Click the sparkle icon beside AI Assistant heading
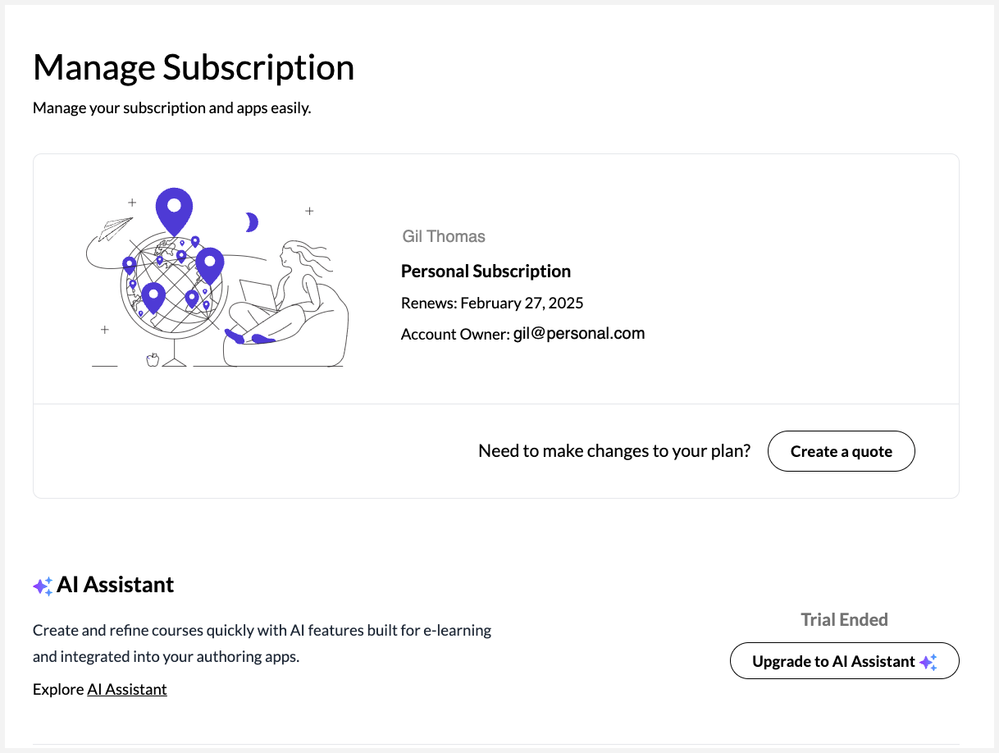This screenshot has height=753, width=999. [x=43, y=587]
